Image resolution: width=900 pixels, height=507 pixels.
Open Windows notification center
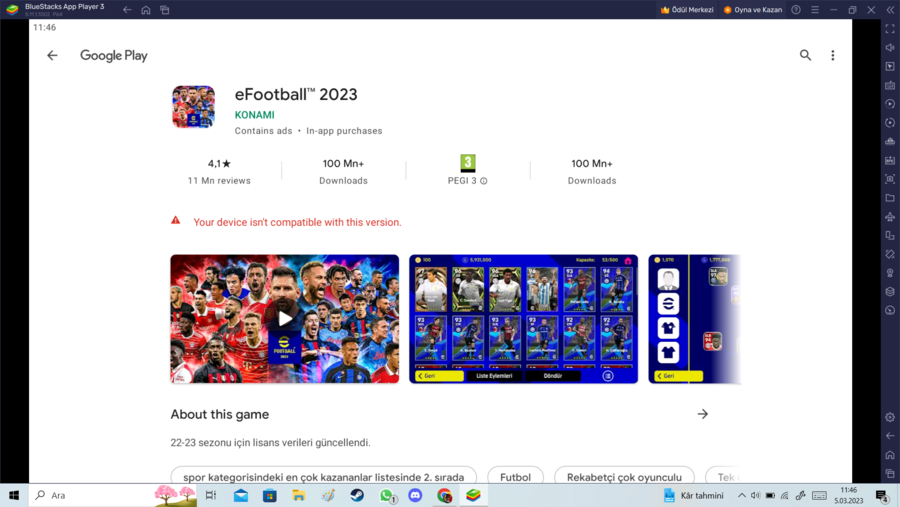pos(883,496)
